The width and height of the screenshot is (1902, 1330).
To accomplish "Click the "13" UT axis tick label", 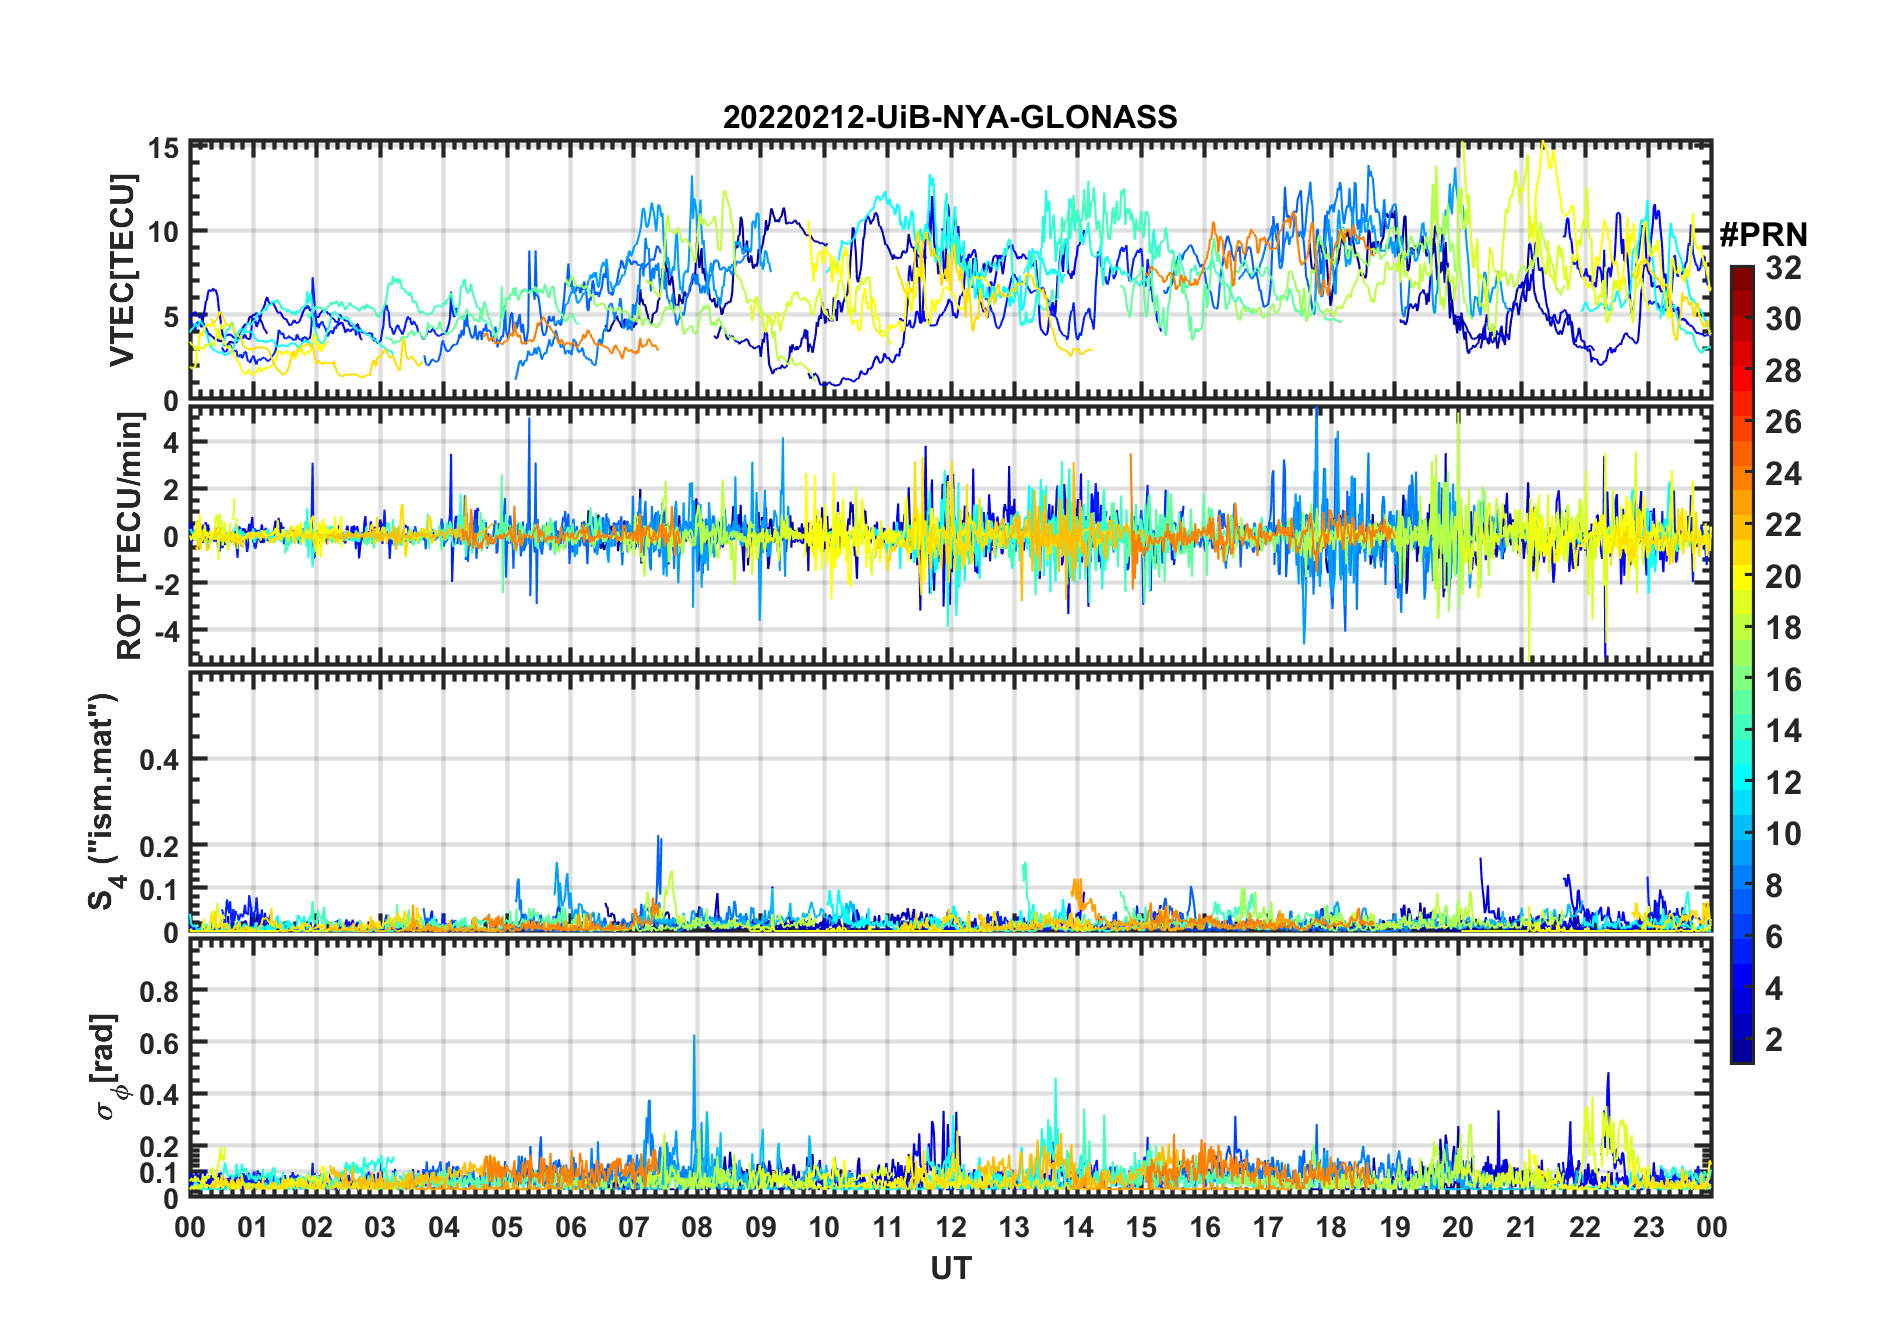I will [x=1014, y=1227].
